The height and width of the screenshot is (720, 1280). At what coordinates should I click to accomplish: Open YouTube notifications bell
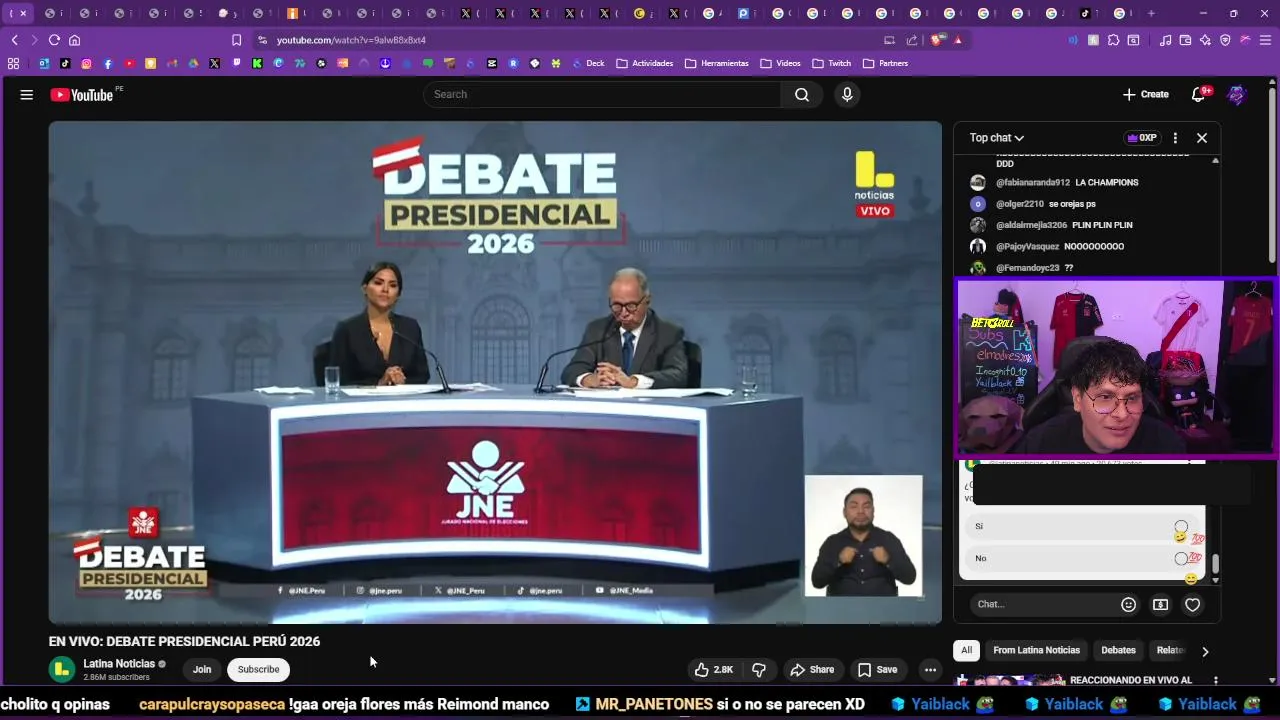point(1199,94)
